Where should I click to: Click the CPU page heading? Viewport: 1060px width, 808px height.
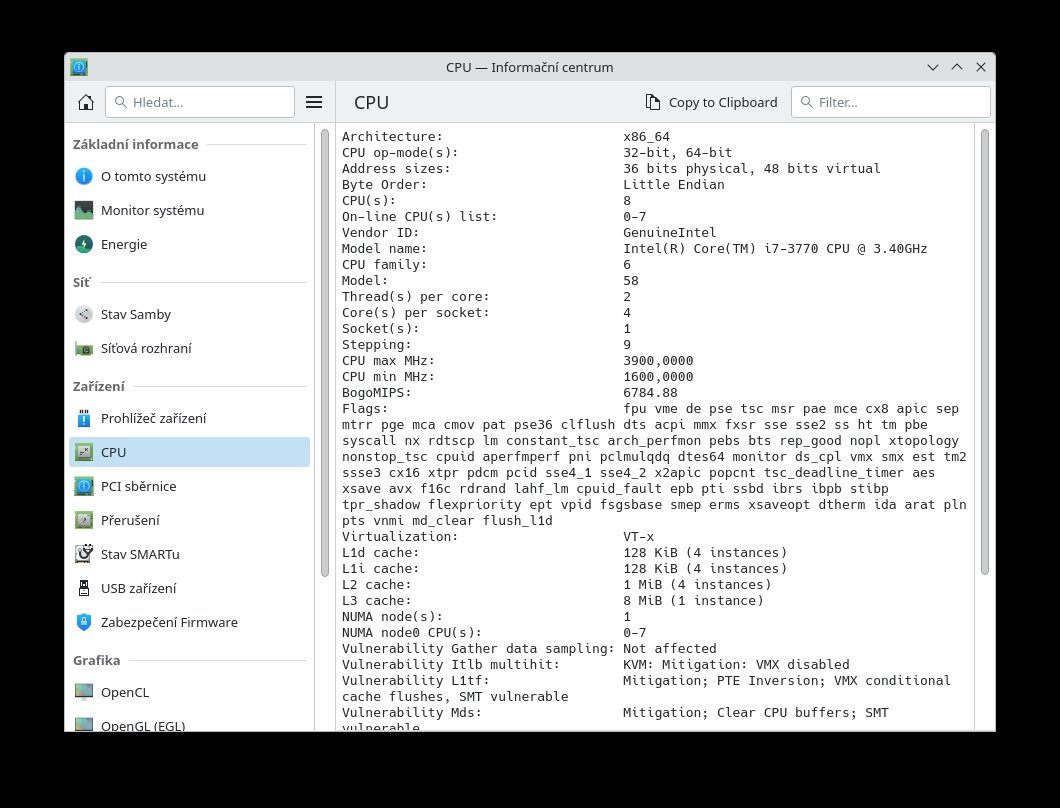pos(371,102)
